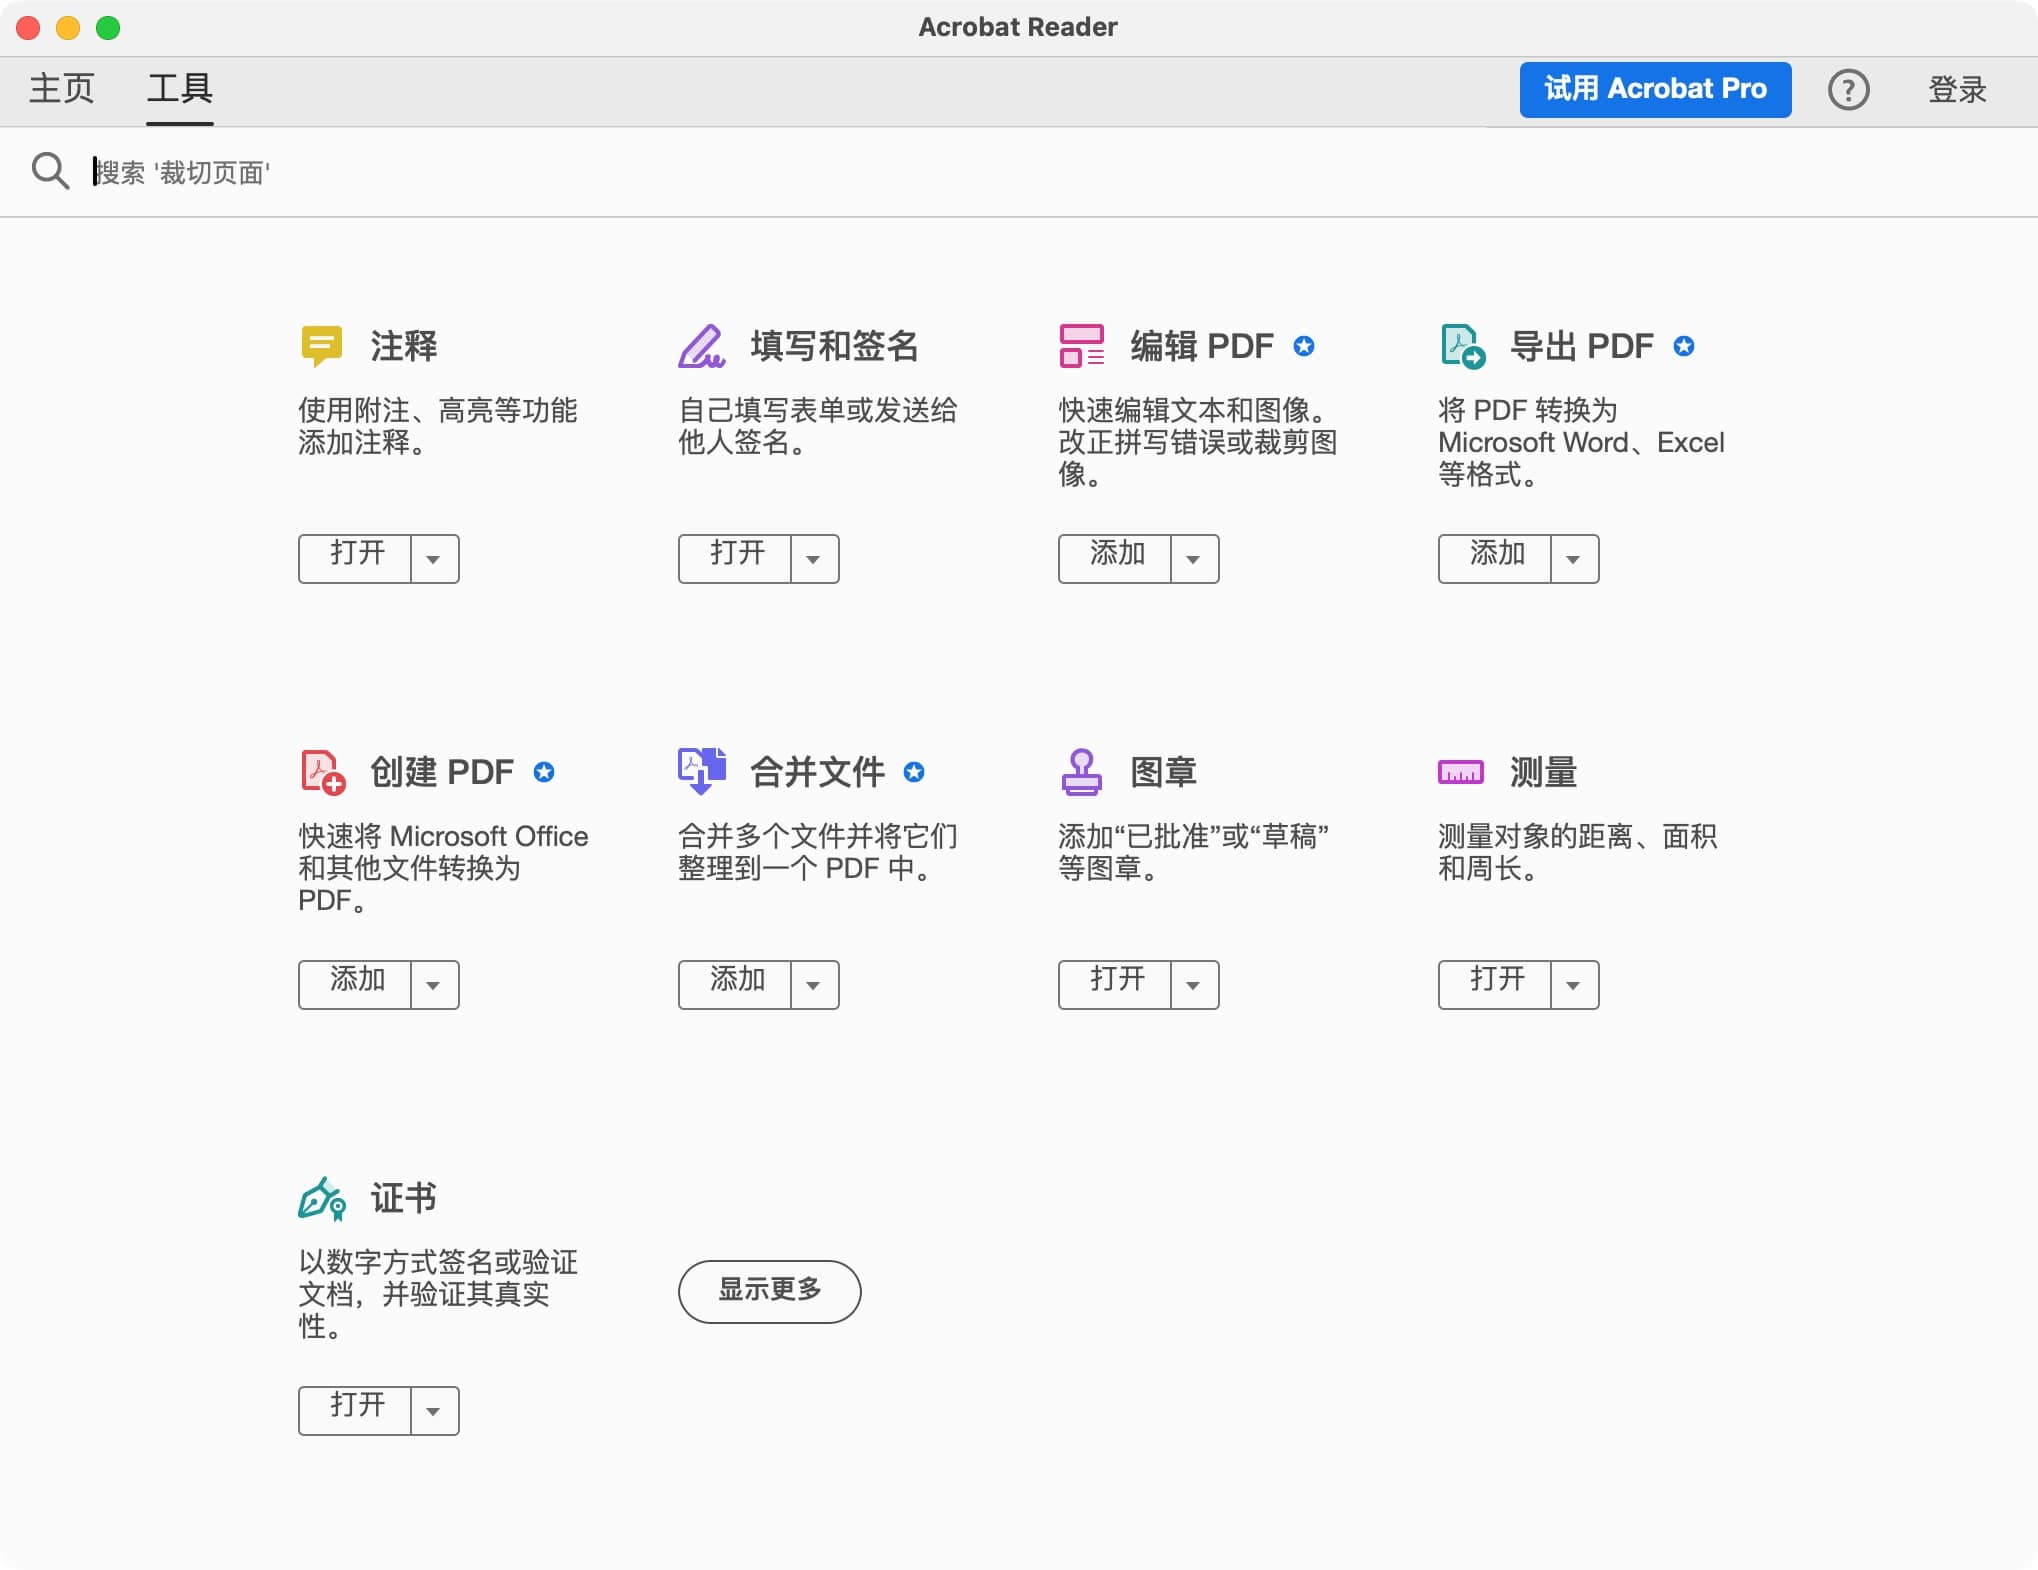
Task: Add the 创建 PDF tool via 添加
Action: (x=355, y=985)
